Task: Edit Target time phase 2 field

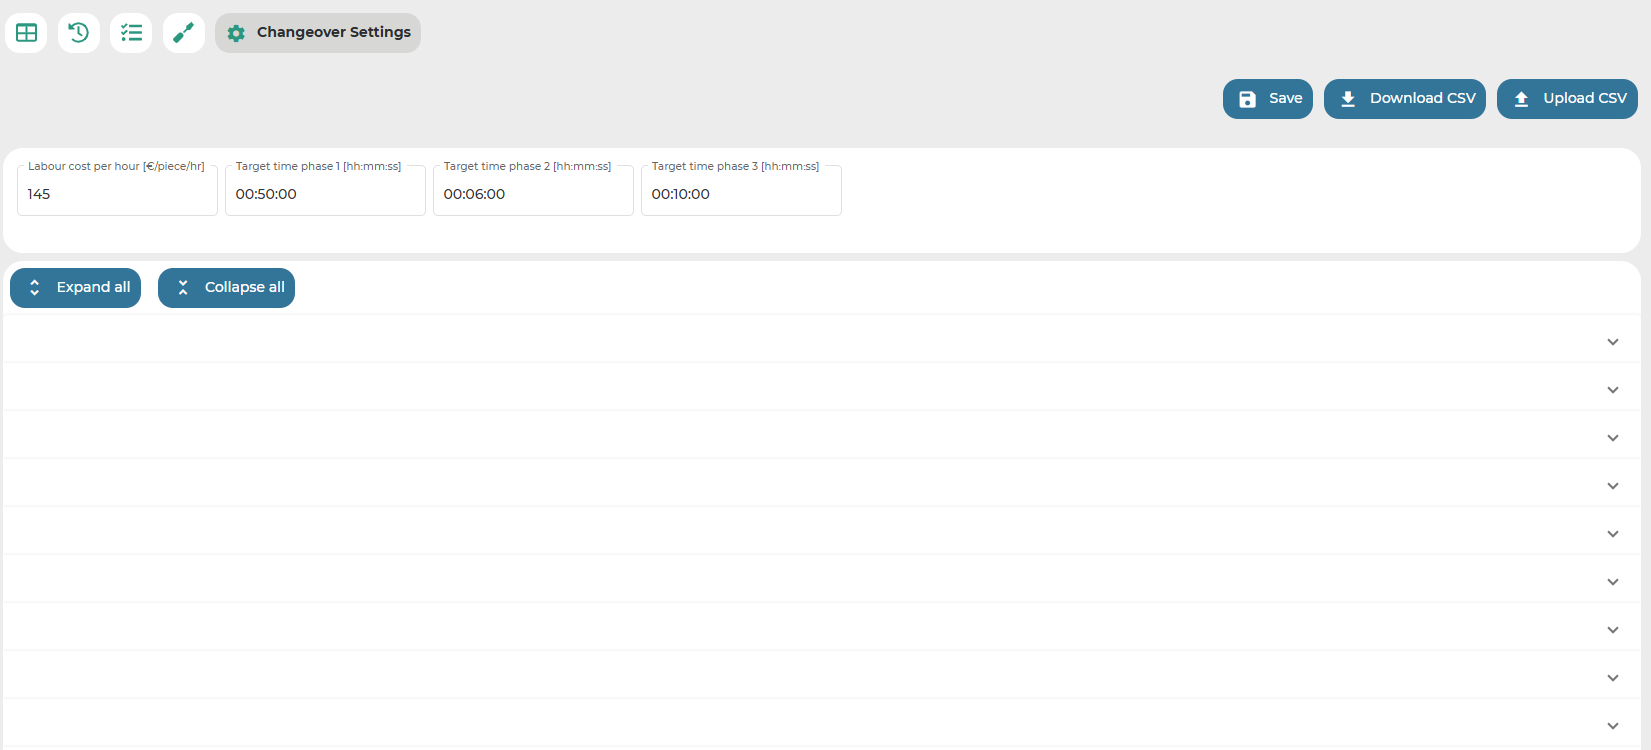Action: (x=533, y=194)
